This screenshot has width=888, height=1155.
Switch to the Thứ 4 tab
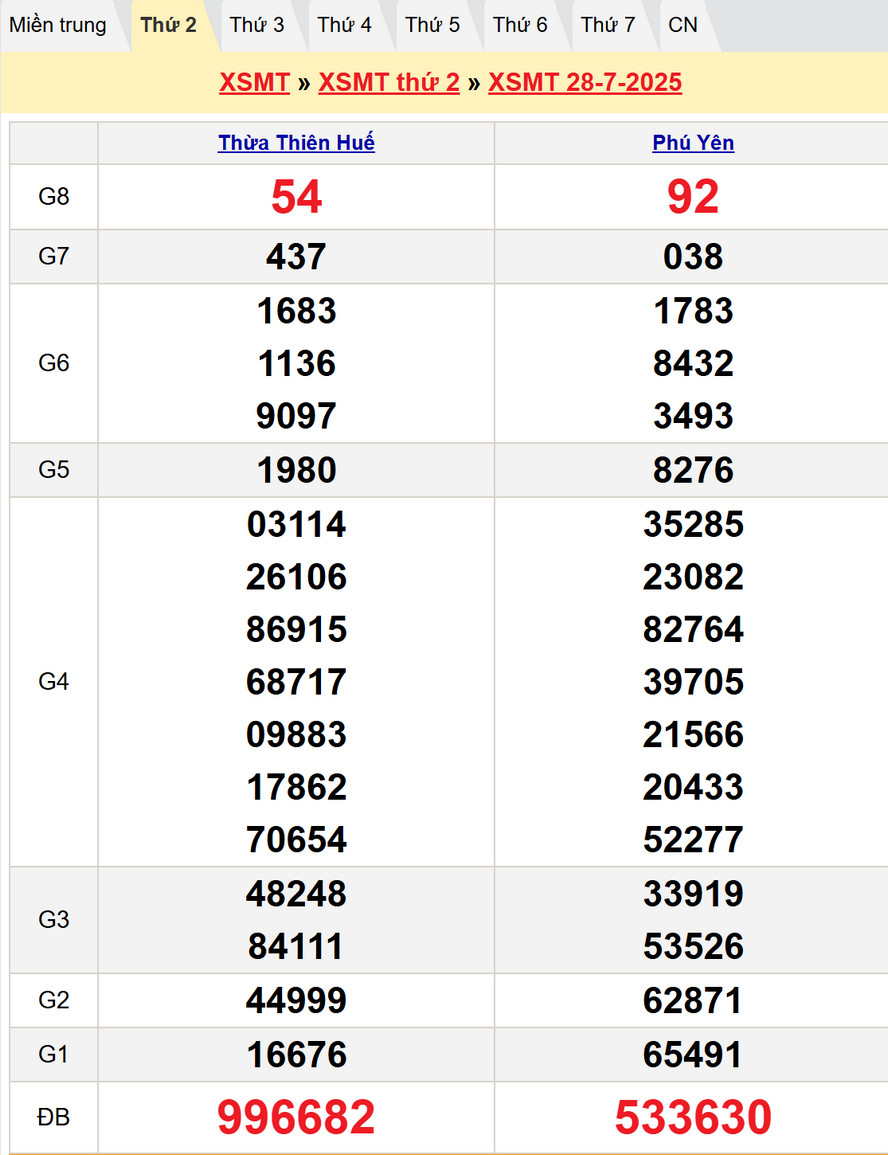pos(345,25)
